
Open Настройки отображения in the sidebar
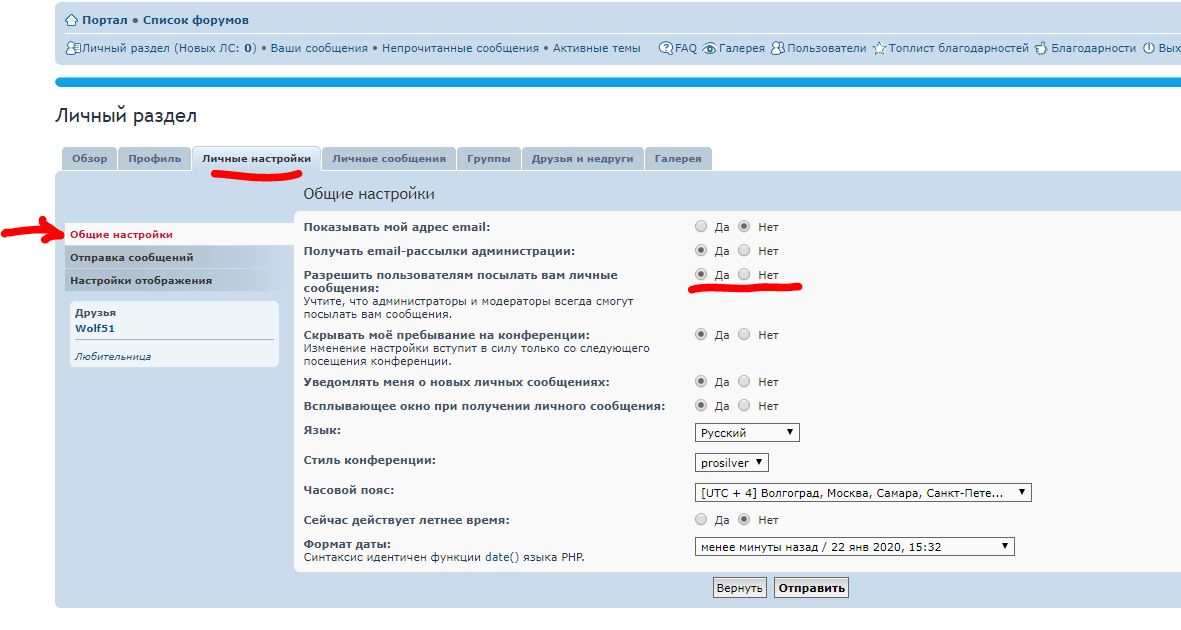[x=141, y=281]
